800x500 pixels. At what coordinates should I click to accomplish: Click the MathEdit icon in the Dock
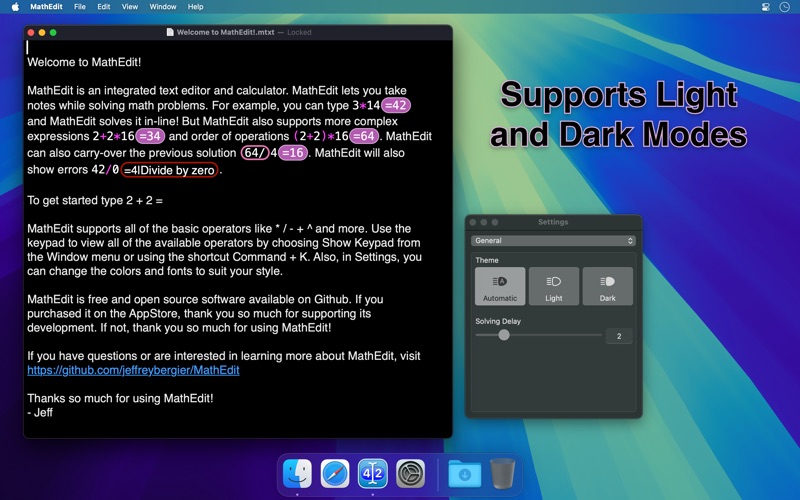pyautogui.click(x=372, y=474)
